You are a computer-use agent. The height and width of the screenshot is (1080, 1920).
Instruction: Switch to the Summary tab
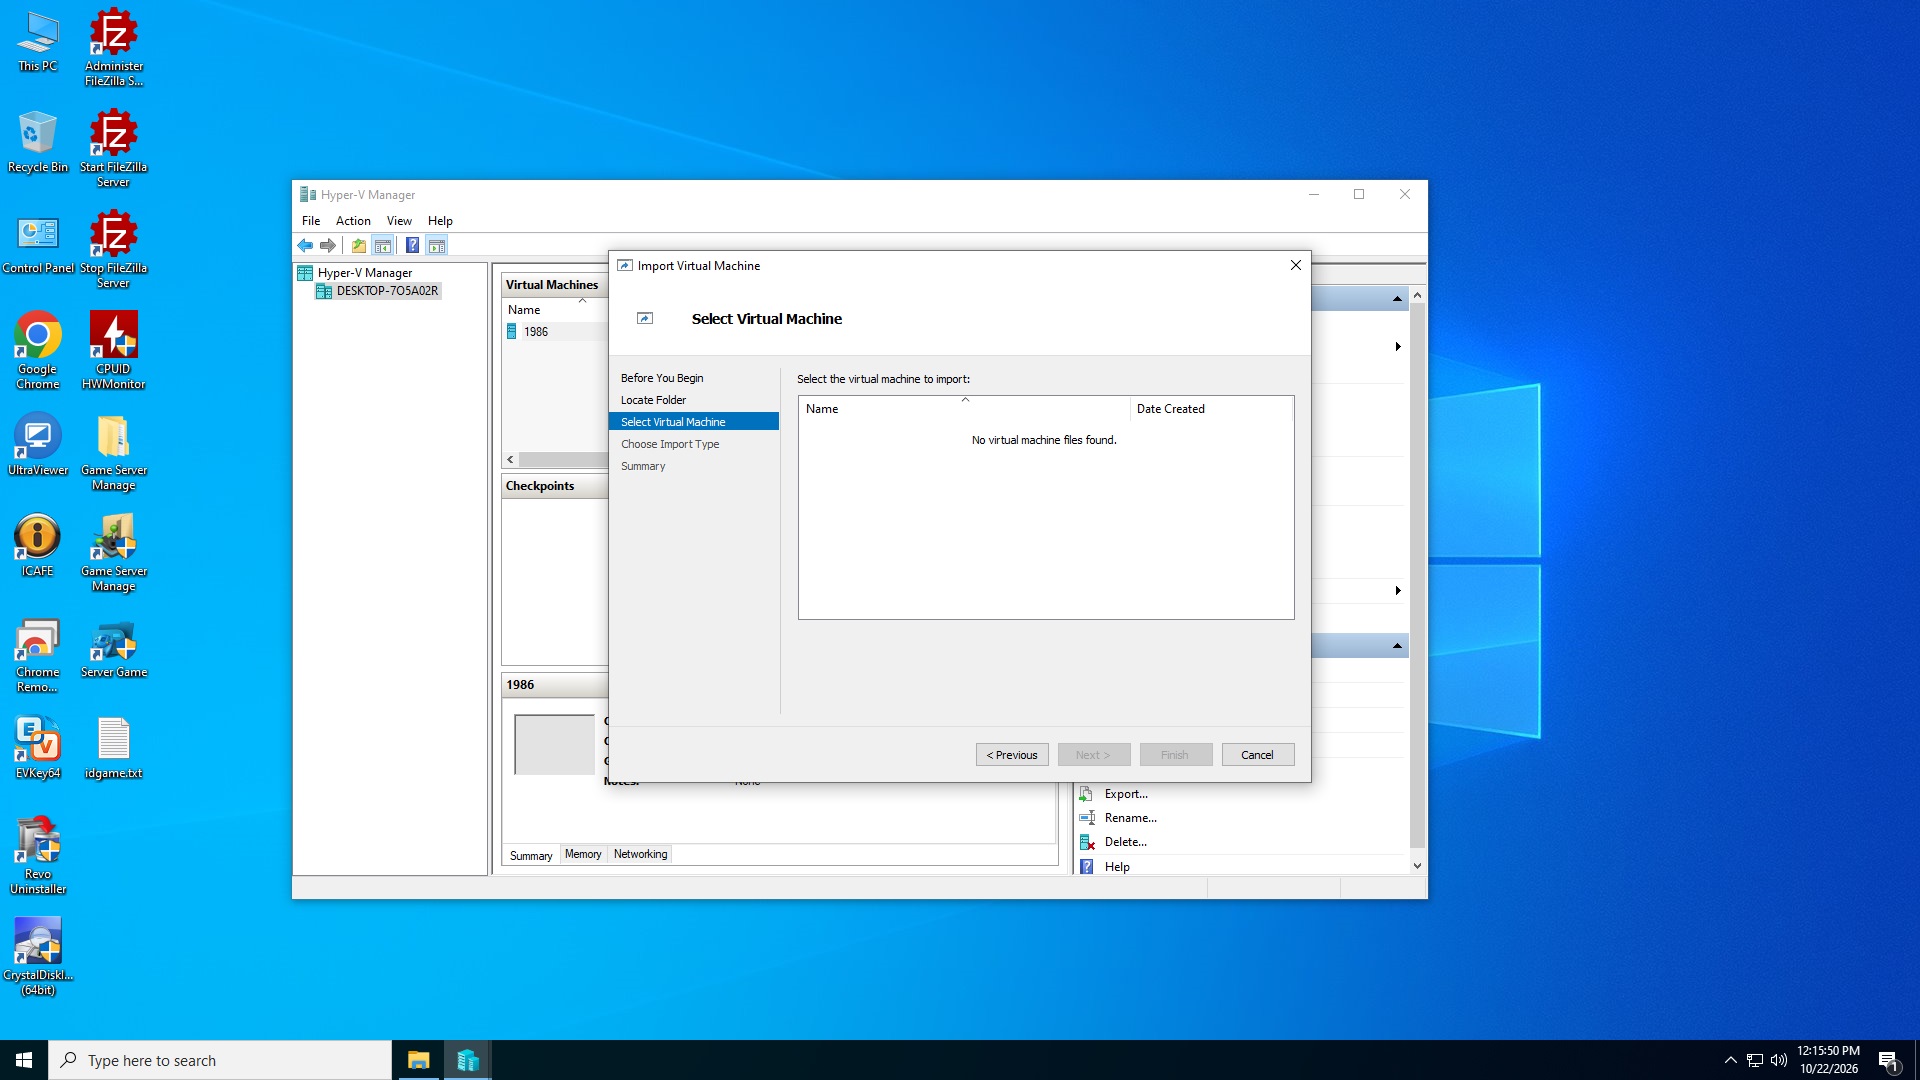click(531, 856)
